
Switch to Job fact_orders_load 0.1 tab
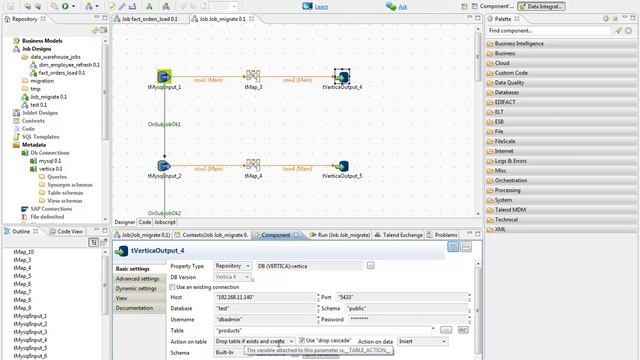[x=149, y=19]
